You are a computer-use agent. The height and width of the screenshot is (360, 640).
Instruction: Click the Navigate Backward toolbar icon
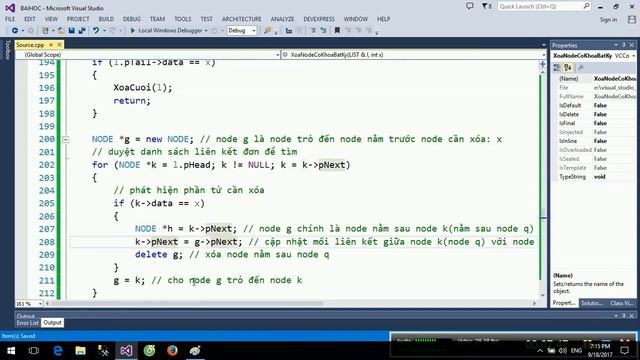pyautogui.click(x=15, y=31)
